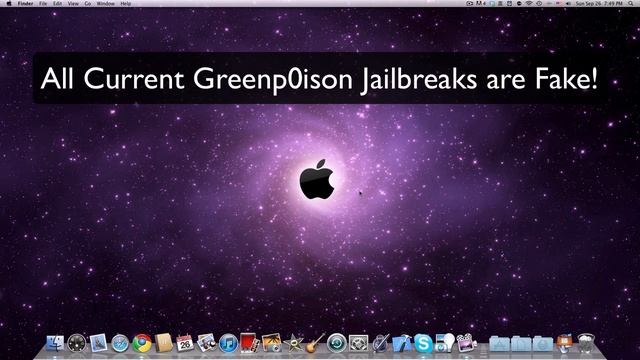Viewport: 640px width, 360px height.
Task: Open iCal calendar showing 26
Action: point(185,343)
